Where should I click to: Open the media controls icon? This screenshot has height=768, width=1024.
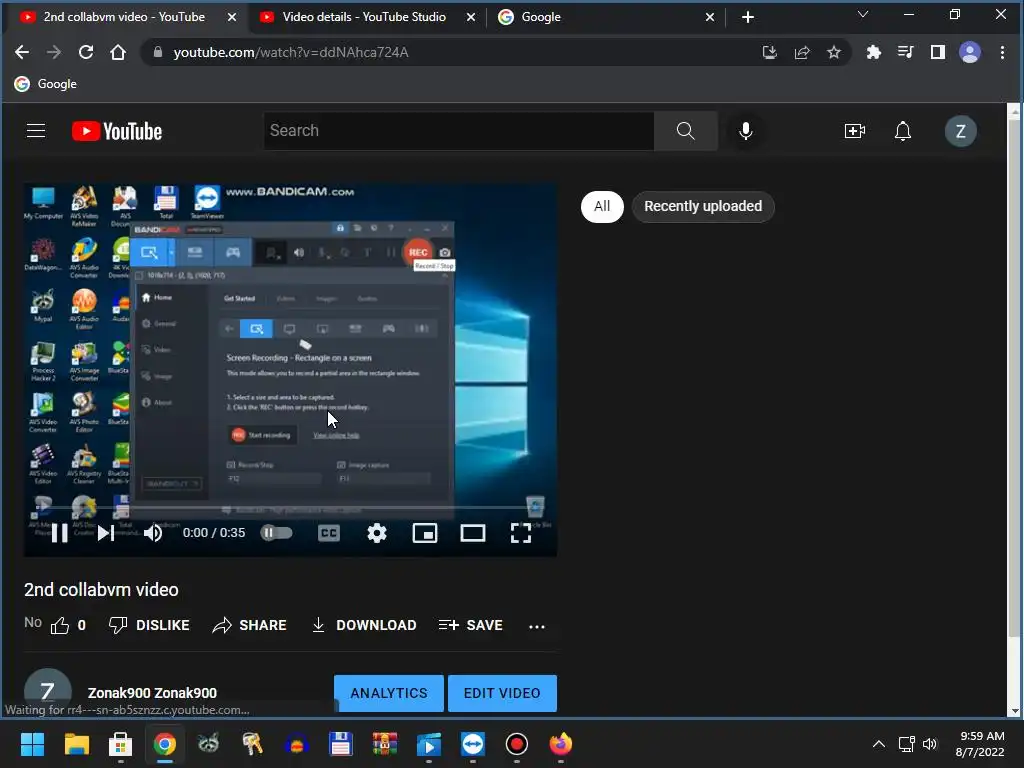tap(905, 52)
